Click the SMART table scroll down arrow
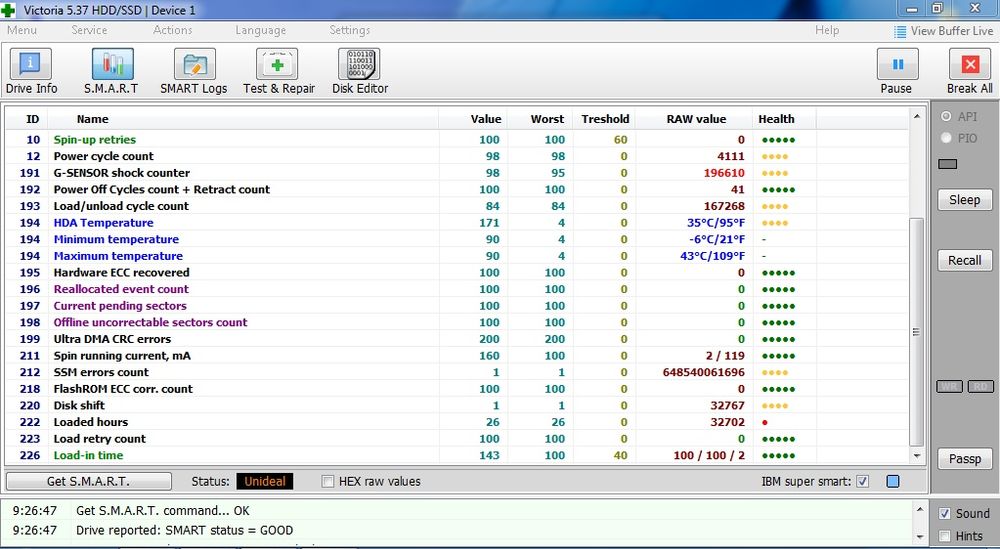Image resolution: width=1000 pixels, height=549 pixels. 917,456
